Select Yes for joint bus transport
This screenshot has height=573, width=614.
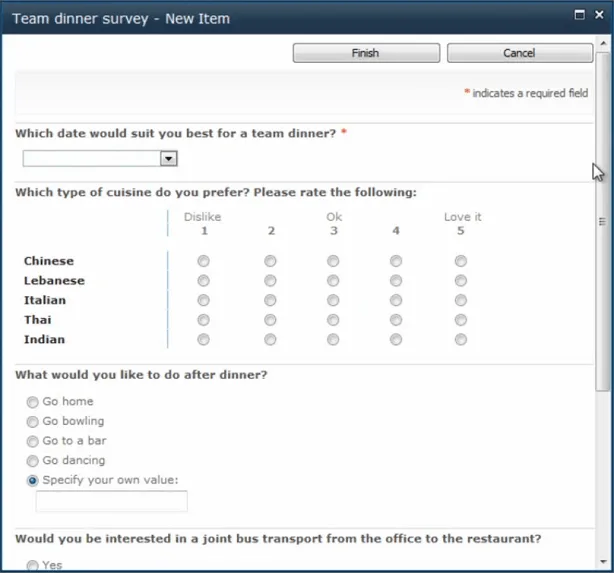pos(33,566)
